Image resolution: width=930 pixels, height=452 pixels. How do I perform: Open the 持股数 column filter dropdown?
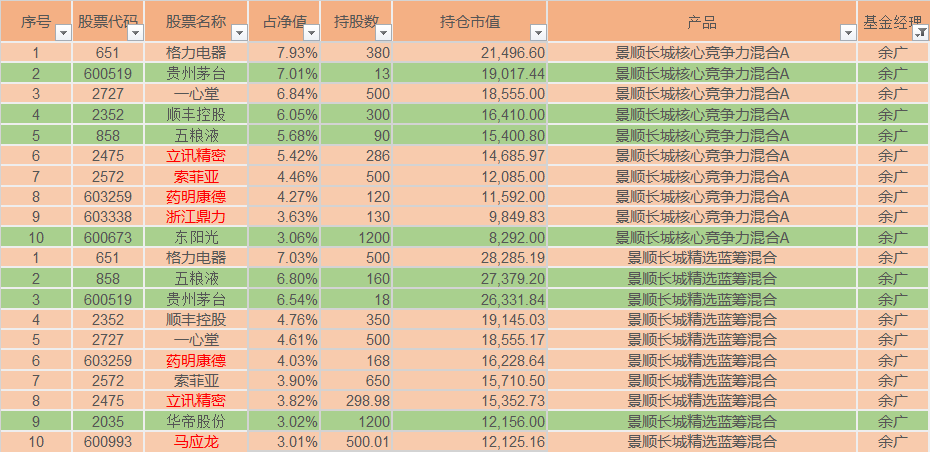pos(383,33)
